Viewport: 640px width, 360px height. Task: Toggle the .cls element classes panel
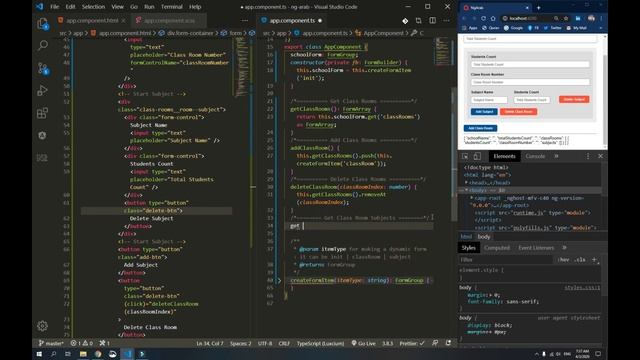[x=580, y=260]
